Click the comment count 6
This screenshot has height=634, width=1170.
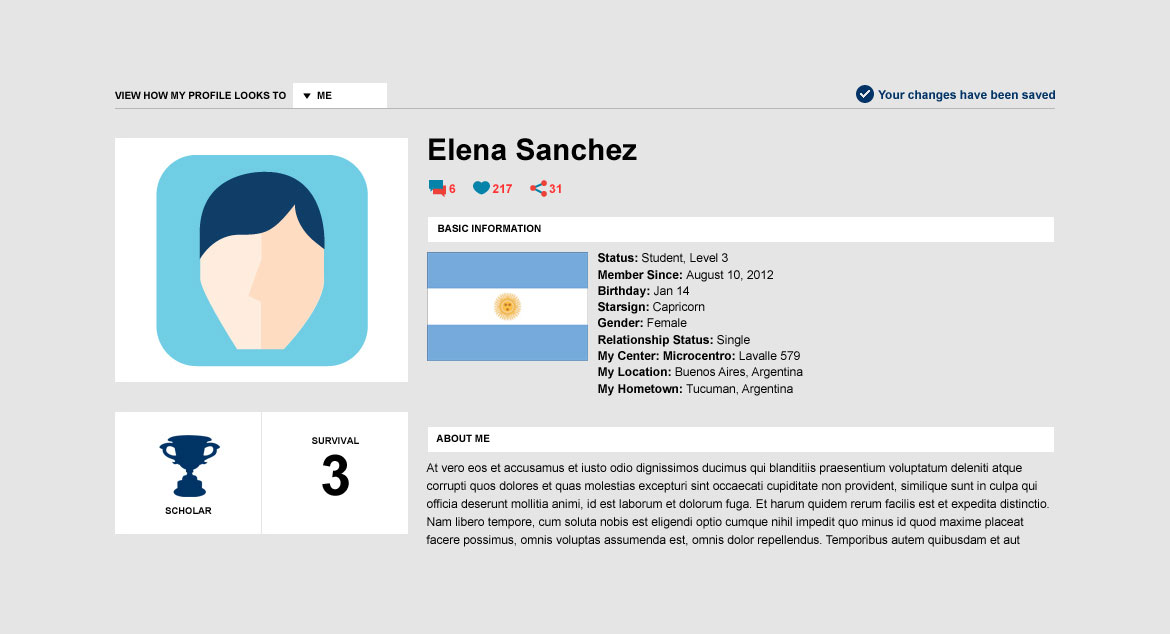tap(452, 189)
